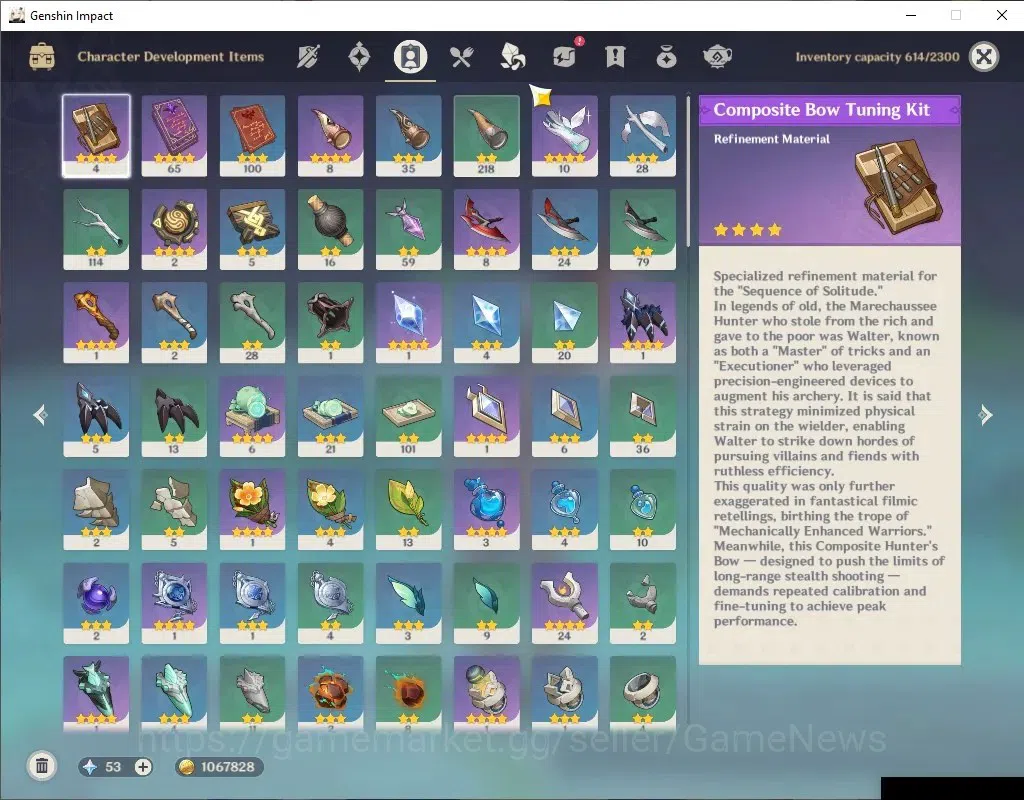The width and height of the screenshot is (1024, 800).
Task: Click the backpack inventory icon
Action: click(x=42, y=57)
